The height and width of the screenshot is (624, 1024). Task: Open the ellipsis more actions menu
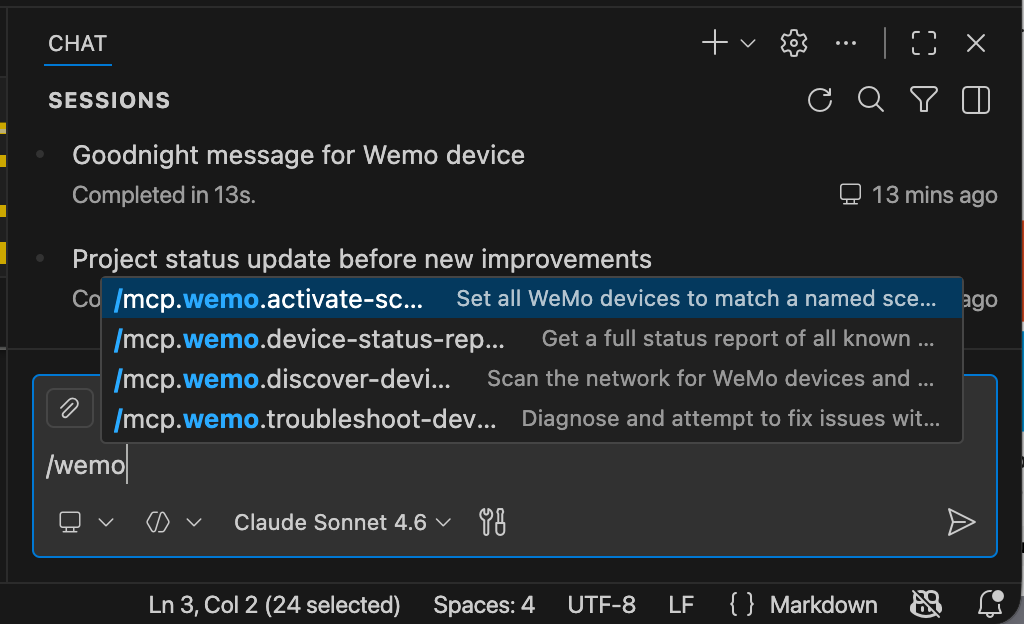click(x=846, y=42)
